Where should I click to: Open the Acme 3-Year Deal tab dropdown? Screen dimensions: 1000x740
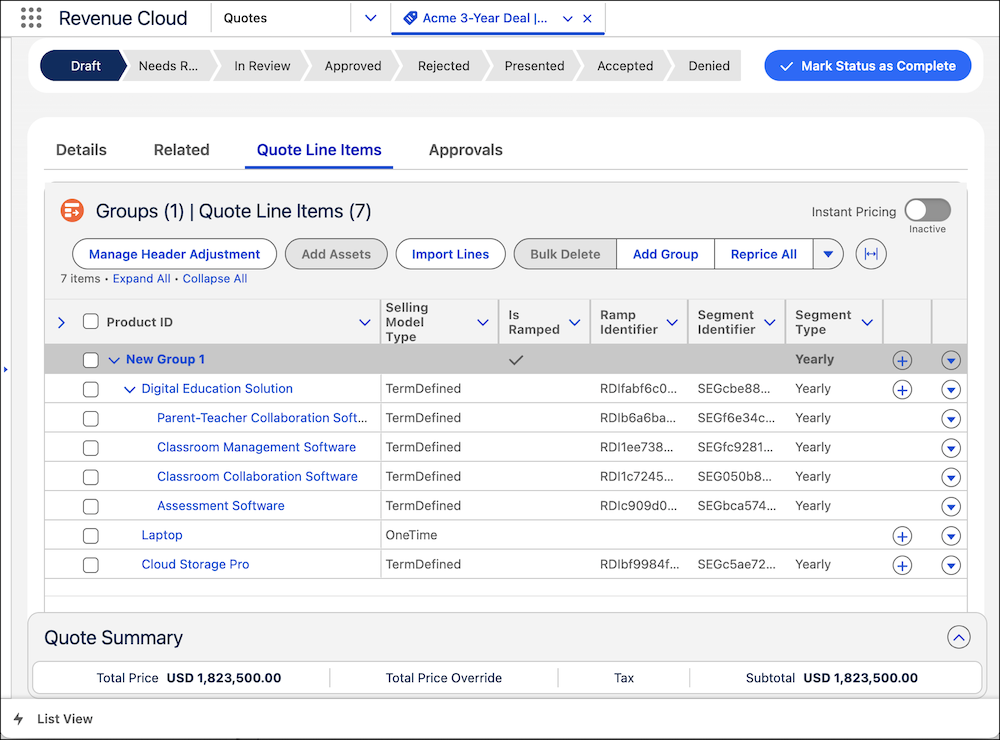(568, 18)
